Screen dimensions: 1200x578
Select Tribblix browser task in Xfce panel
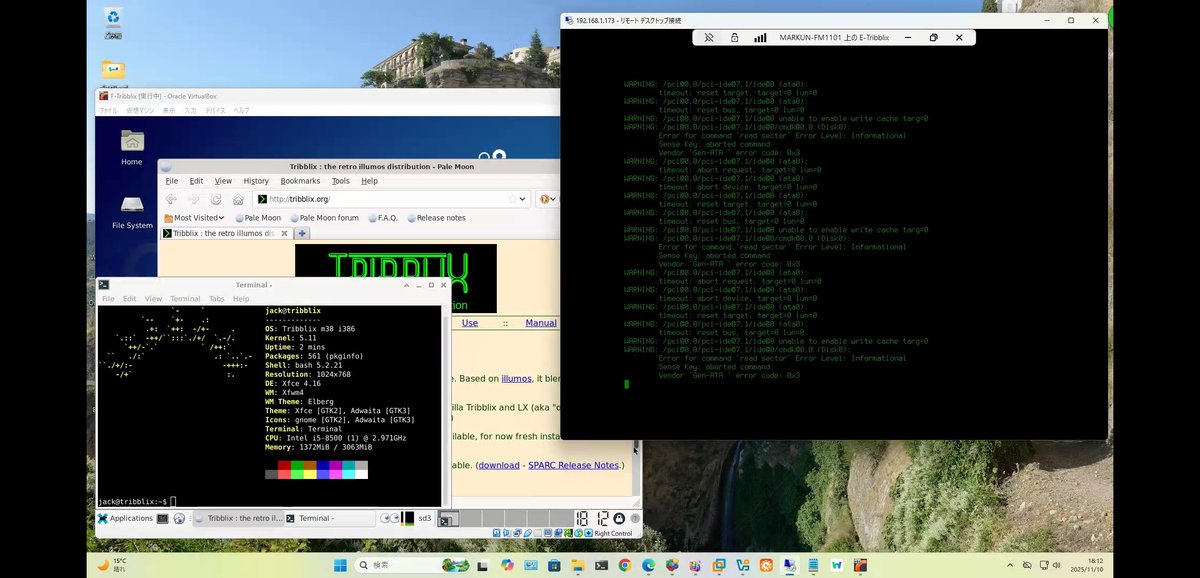pos(237,518)
